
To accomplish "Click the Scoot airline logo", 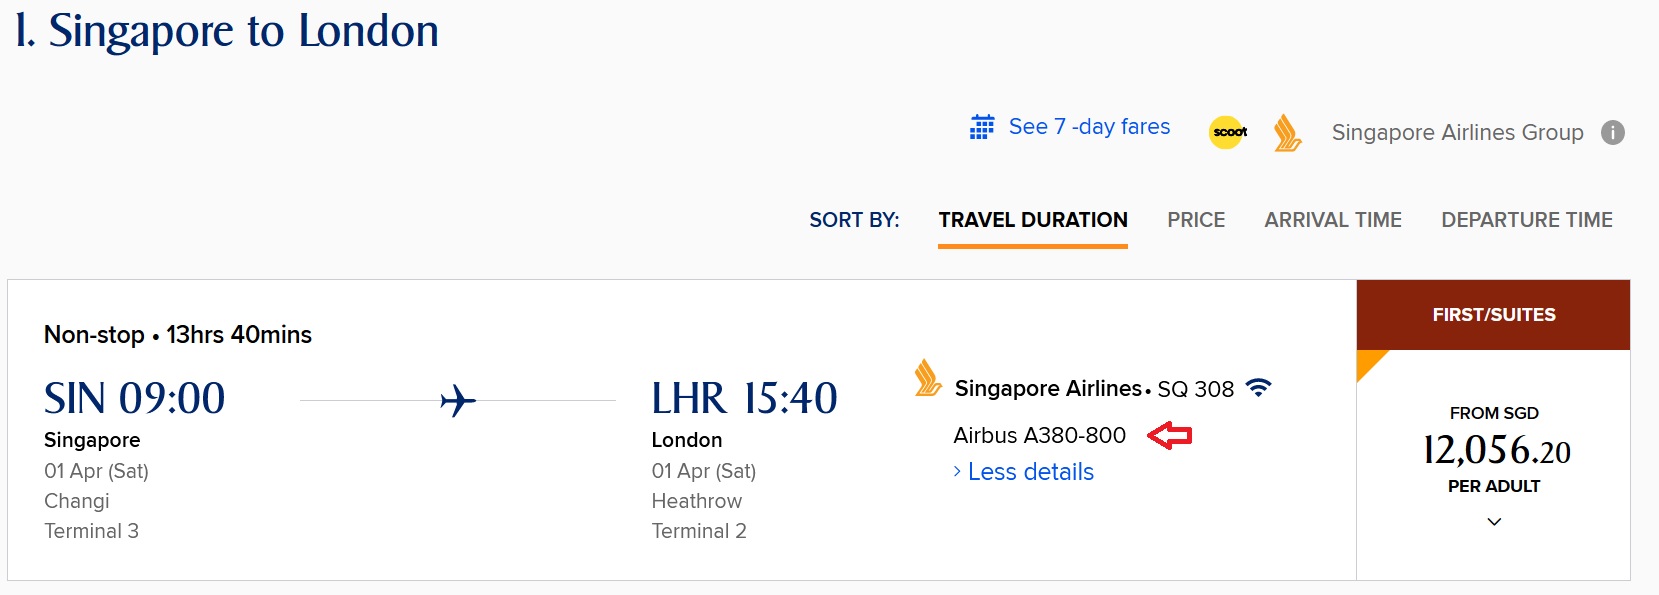I will click(x=1228, y=132).
